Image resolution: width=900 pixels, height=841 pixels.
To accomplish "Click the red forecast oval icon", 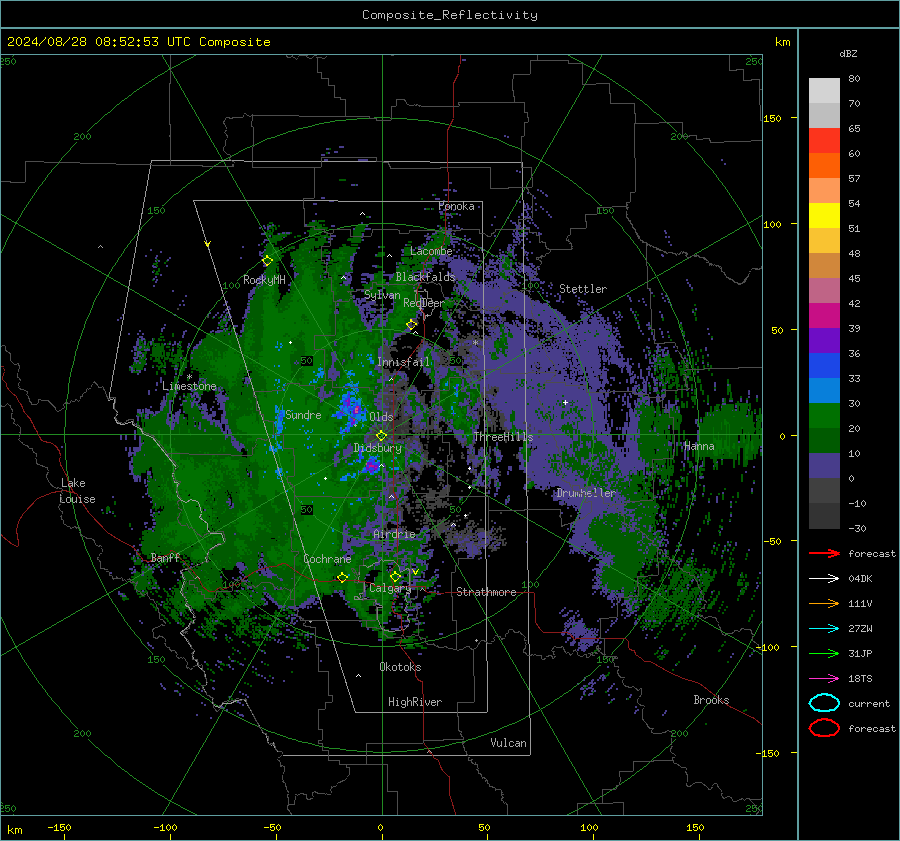I will (824, 728).
